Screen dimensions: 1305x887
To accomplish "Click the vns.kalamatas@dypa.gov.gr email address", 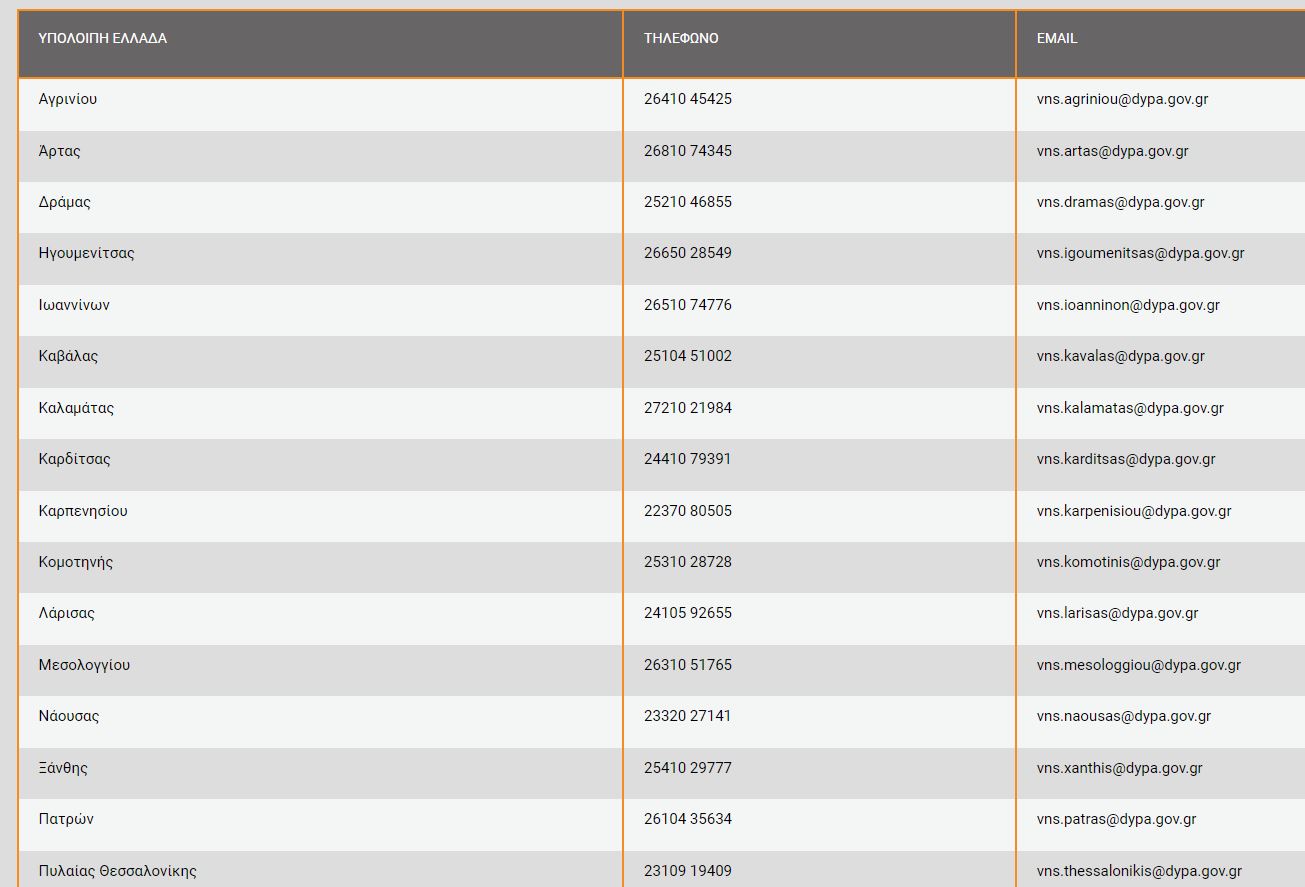I will coord(1130,408).
